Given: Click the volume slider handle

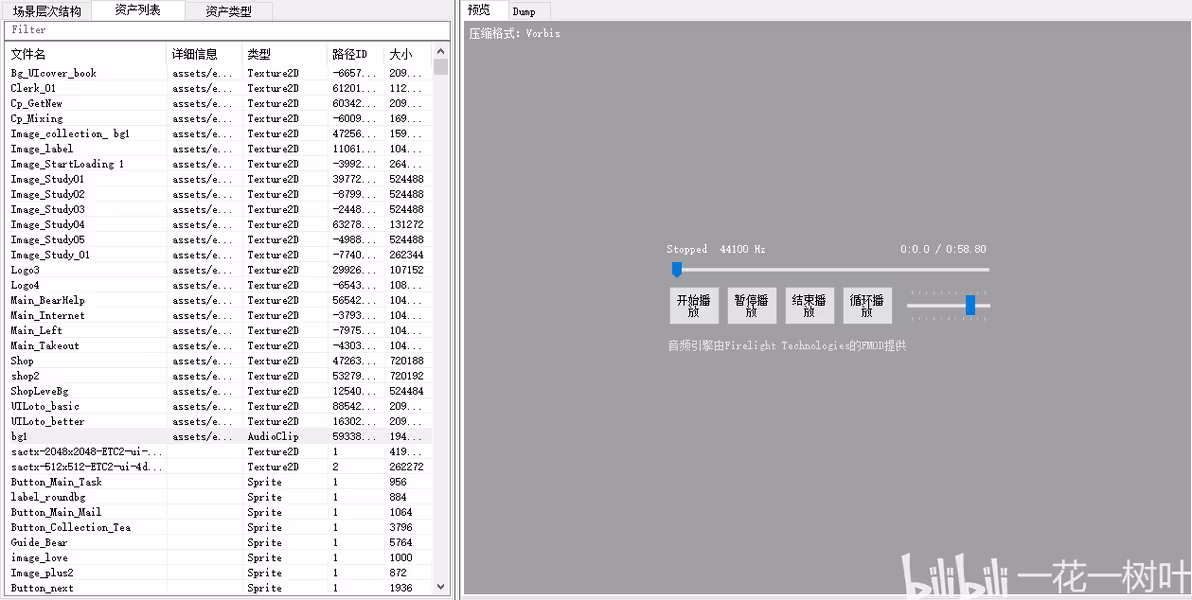Looking at the screenshot, I should click(970, 305).
